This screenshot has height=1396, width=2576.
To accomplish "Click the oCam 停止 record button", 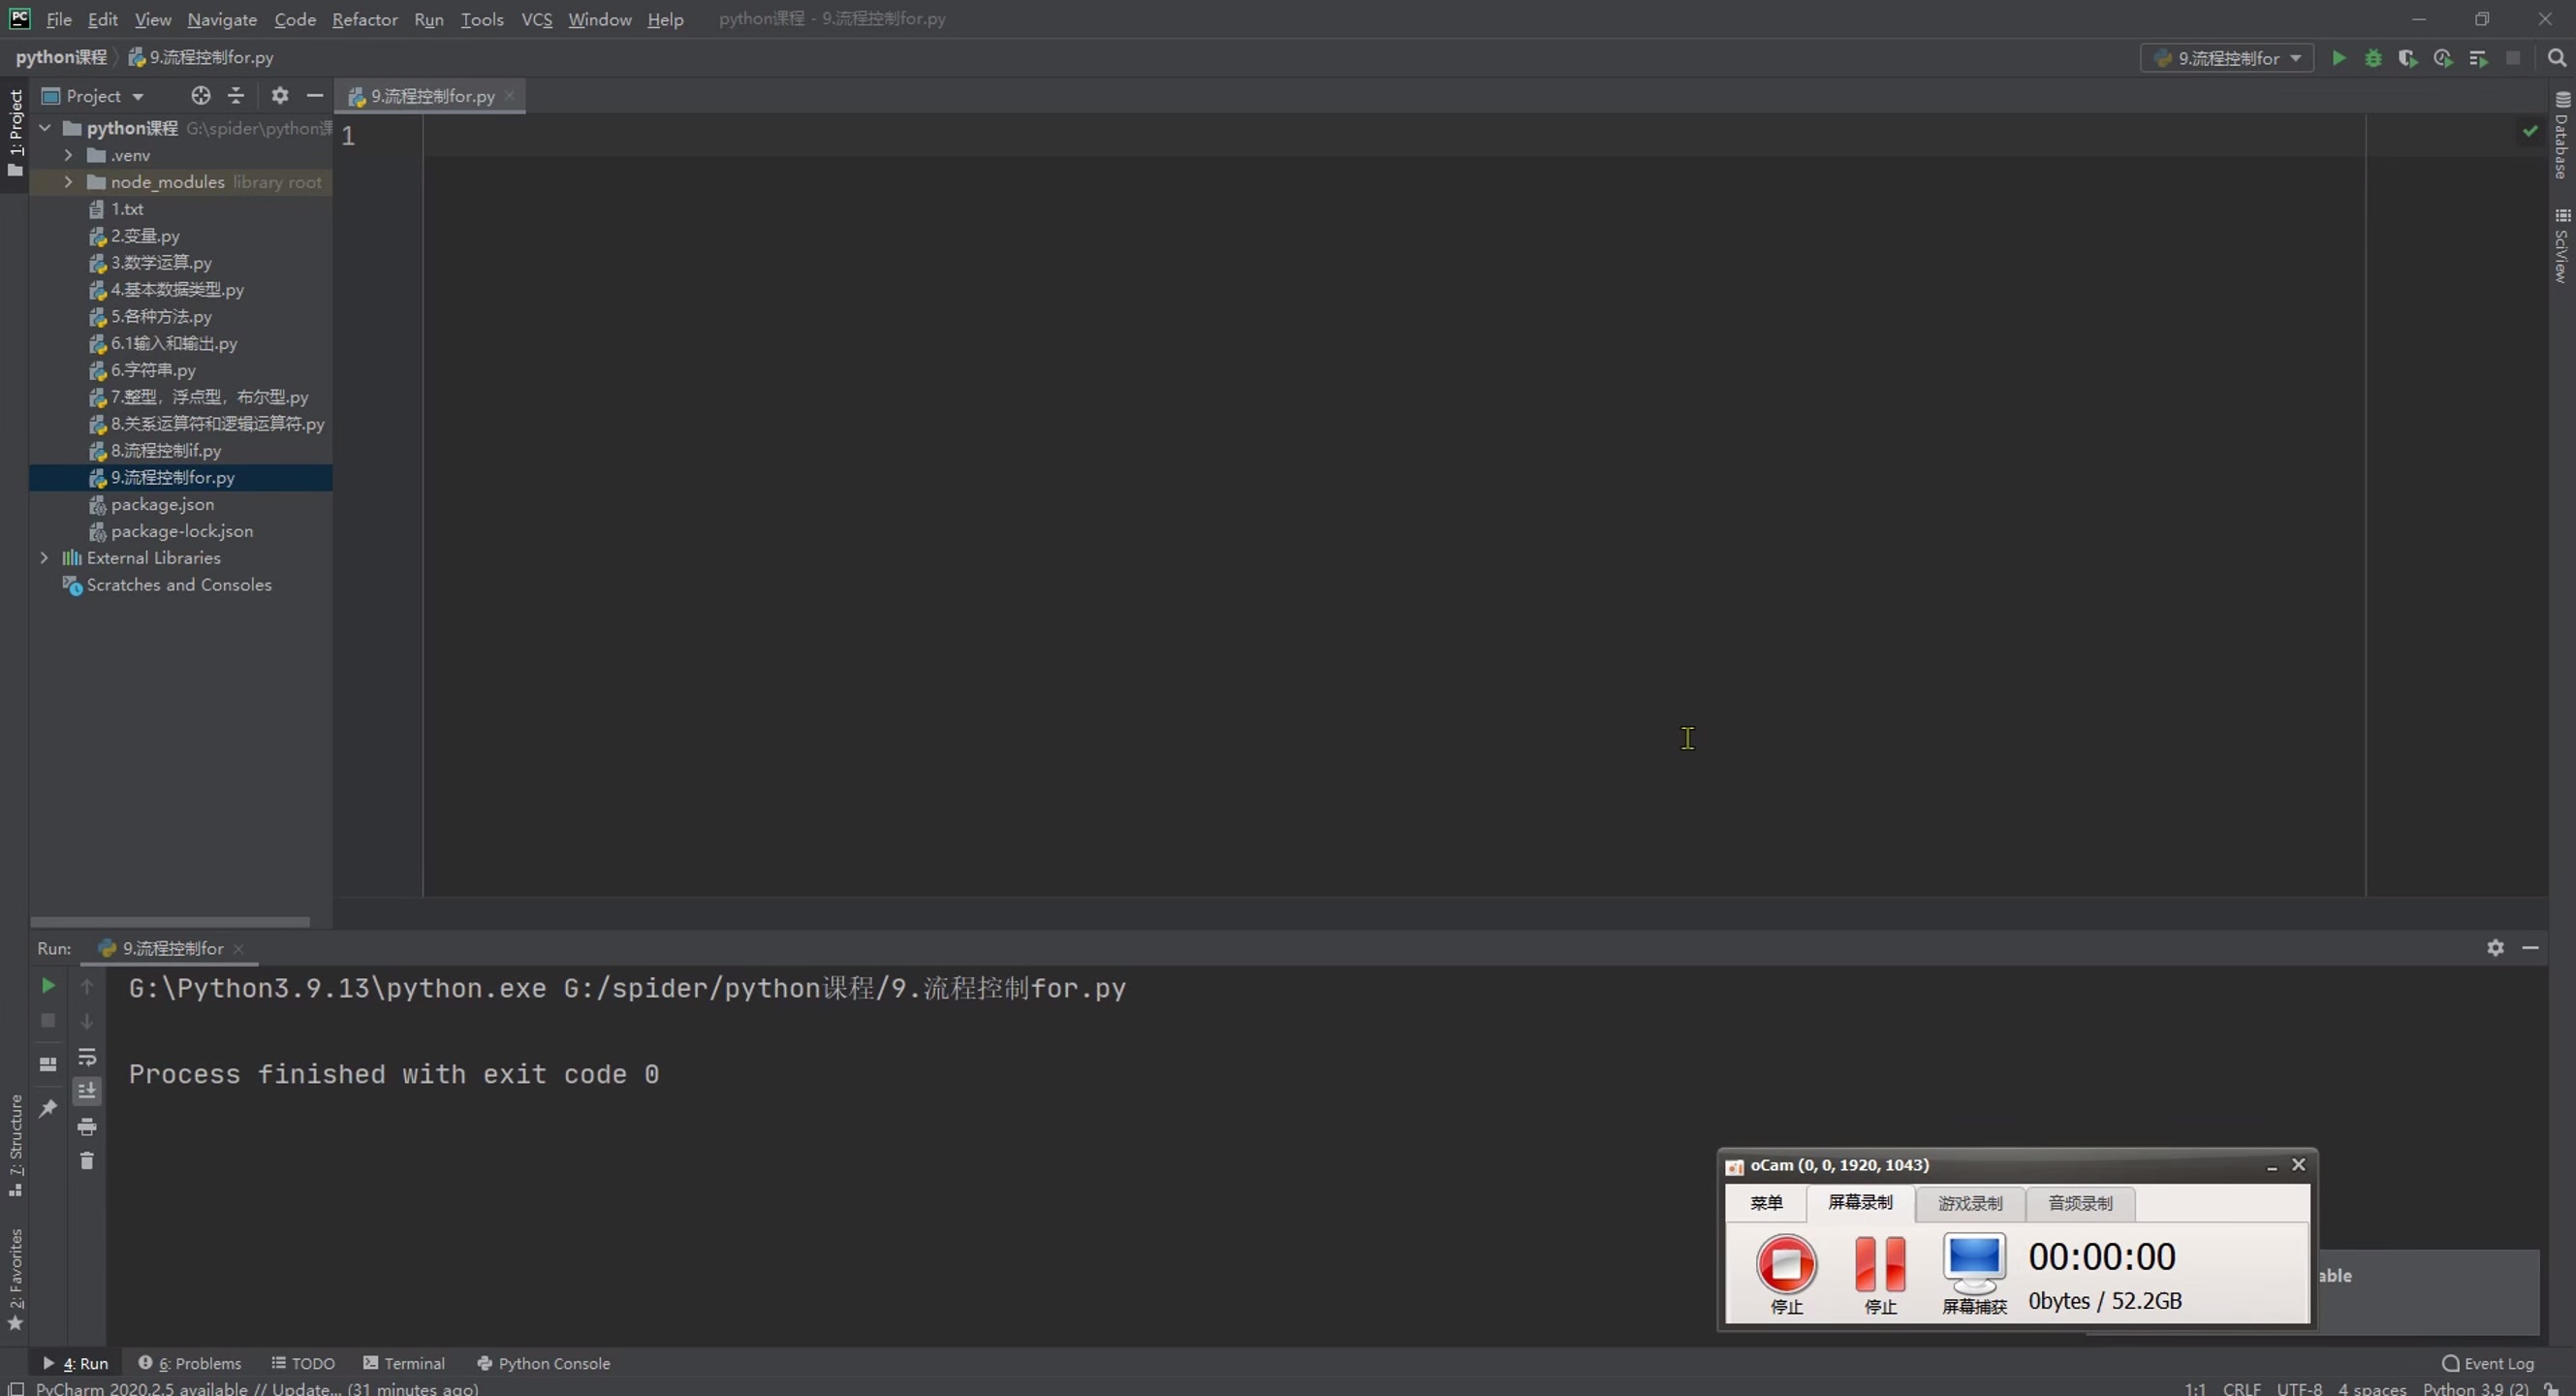I will click(1786, 1265).
